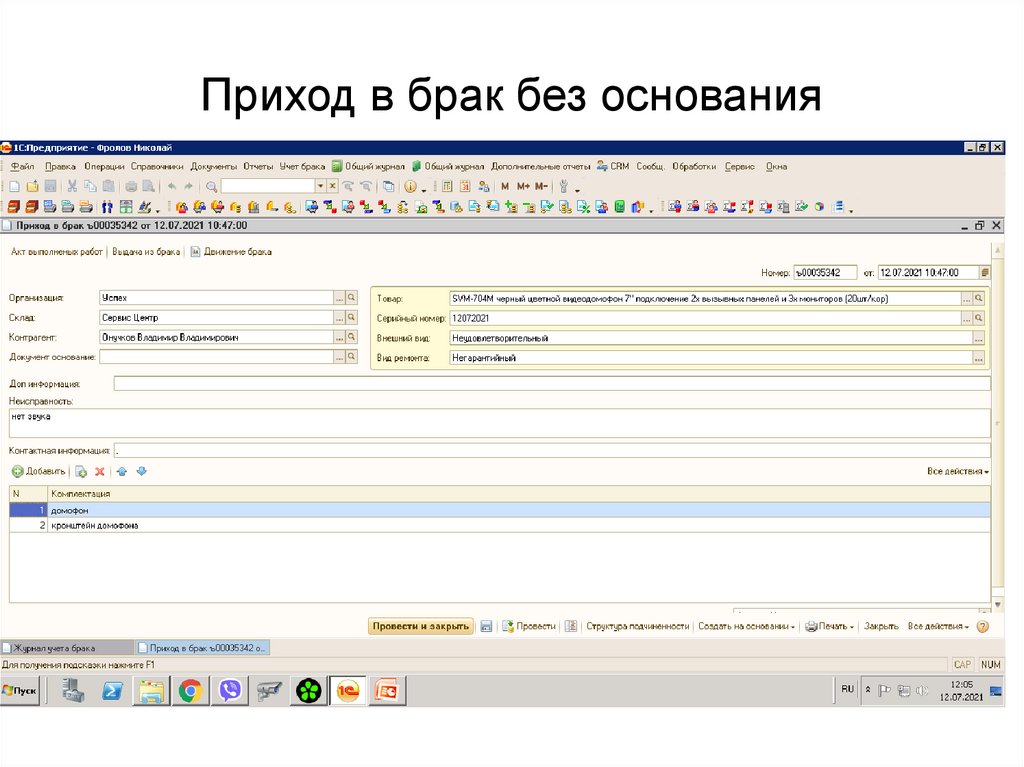
Task: Open Google Chrome from the taskbar
Action: point(190,690)
